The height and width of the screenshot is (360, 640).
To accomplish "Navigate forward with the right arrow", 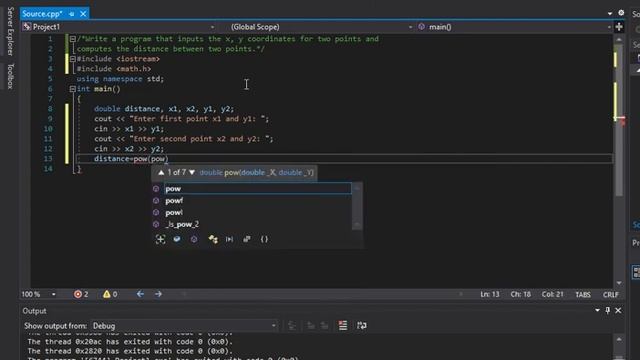I will click(x=158, y=294).
